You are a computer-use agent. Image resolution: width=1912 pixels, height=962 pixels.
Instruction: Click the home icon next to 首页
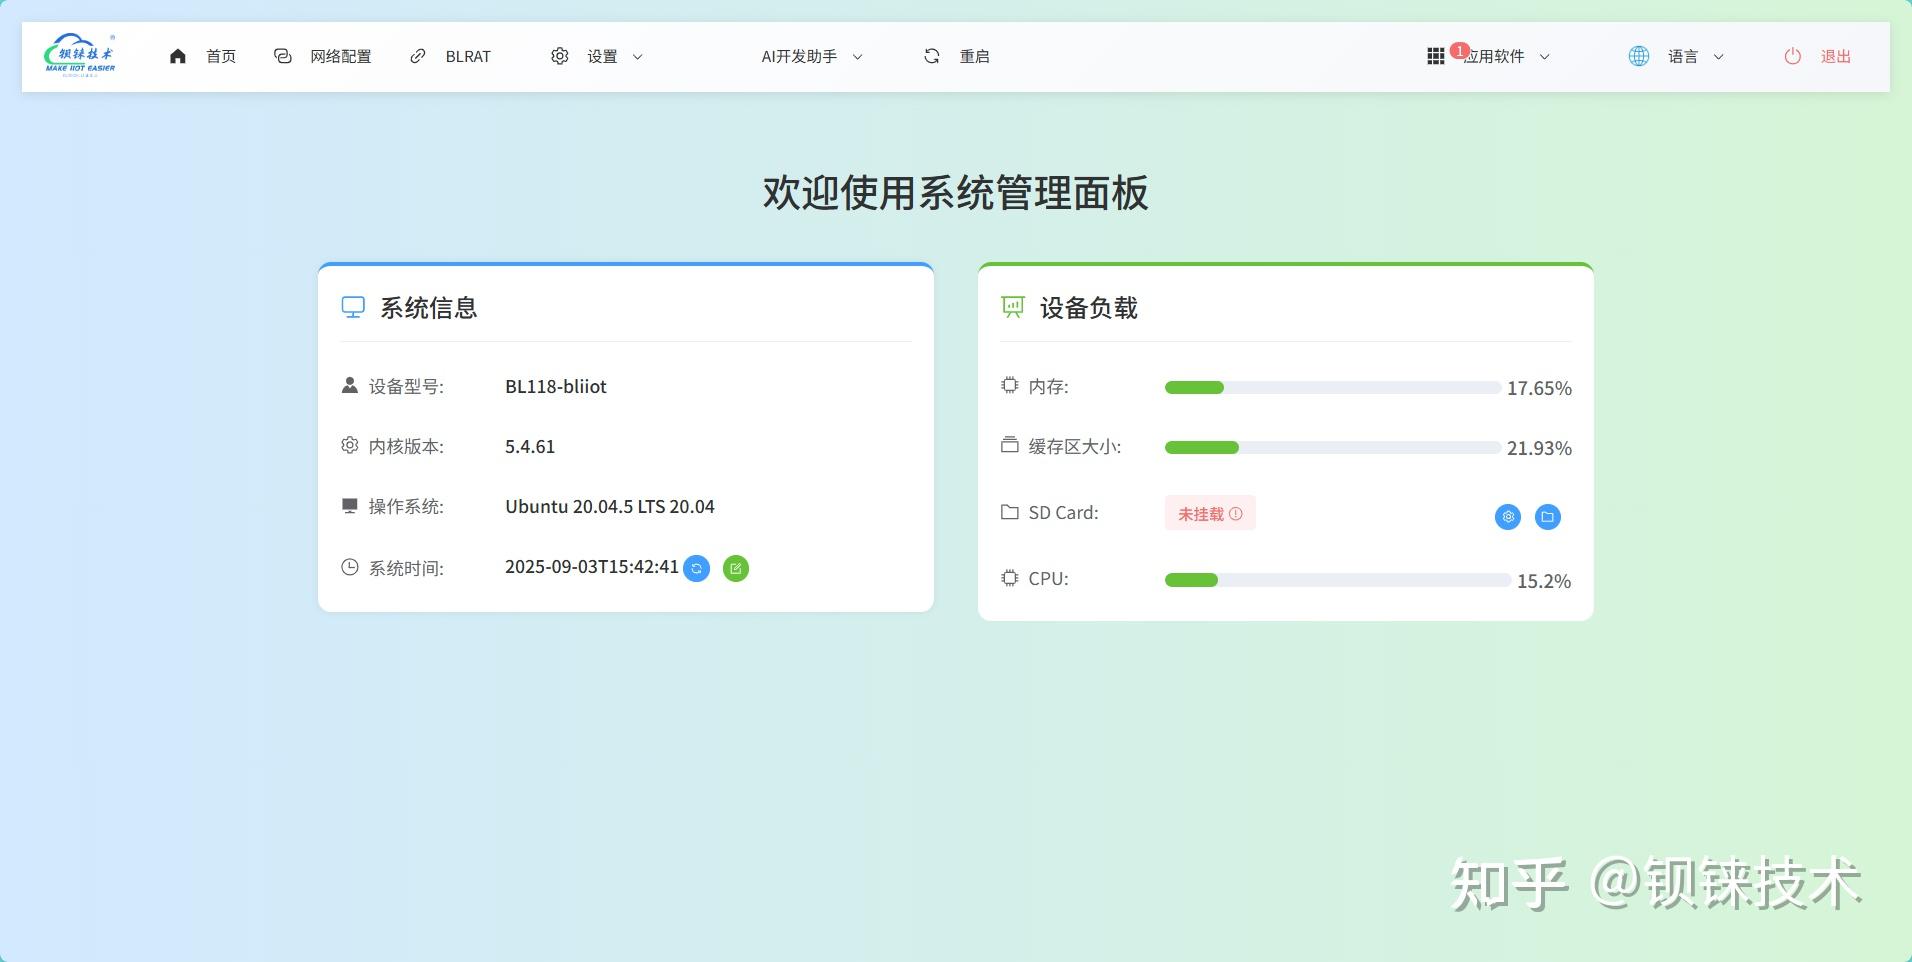pyautogui.click(x=179, y=56)
